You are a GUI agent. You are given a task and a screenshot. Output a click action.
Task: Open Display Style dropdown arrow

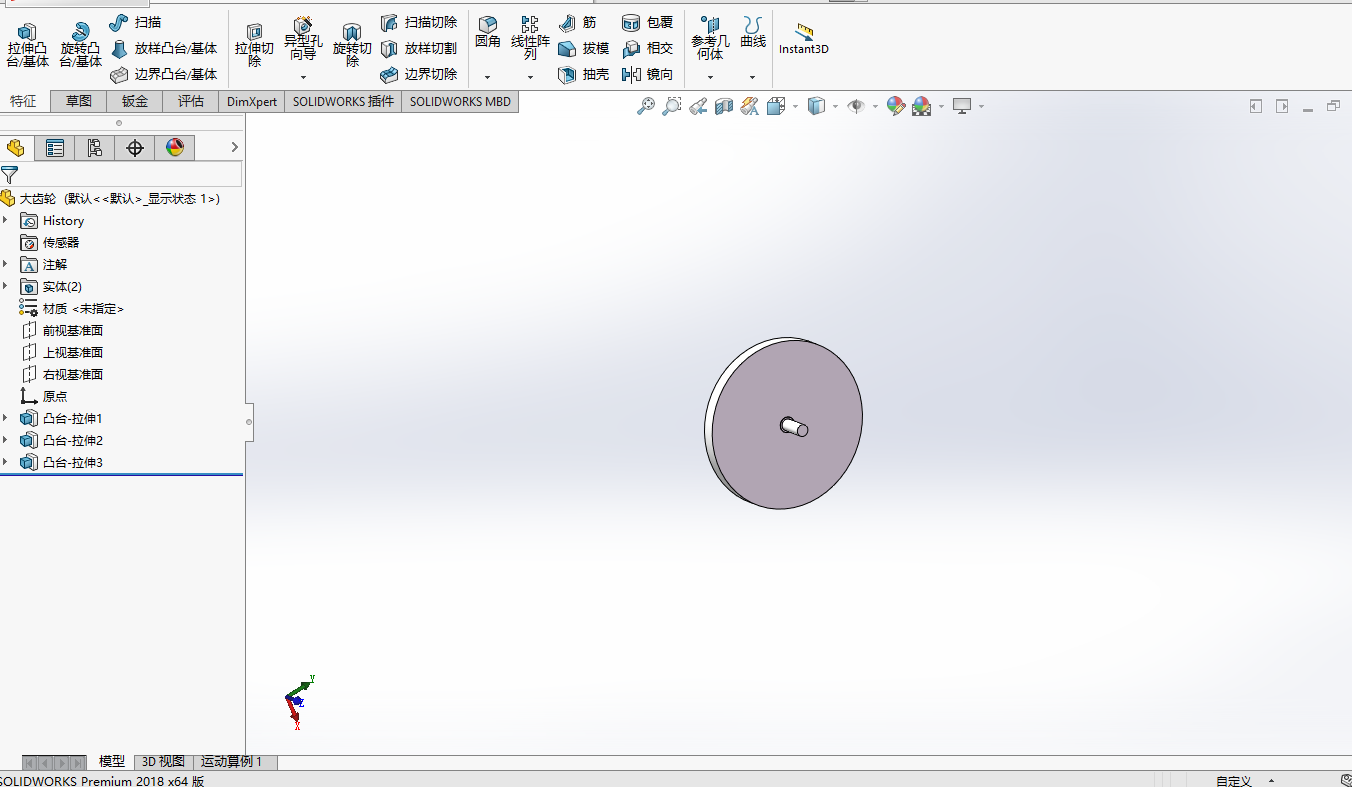point(835,106)
